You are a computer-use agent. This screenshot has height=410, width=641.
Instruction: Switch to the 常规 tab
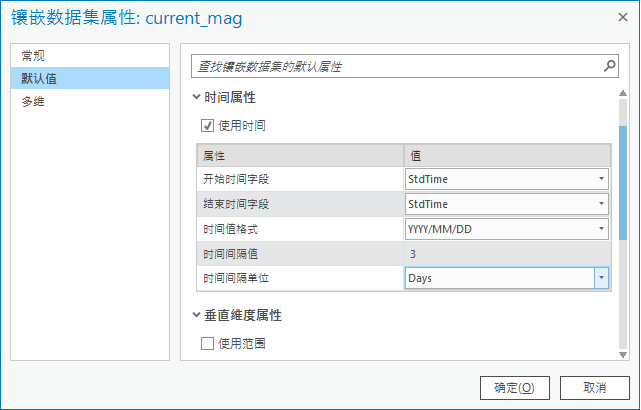click(34, 56)
